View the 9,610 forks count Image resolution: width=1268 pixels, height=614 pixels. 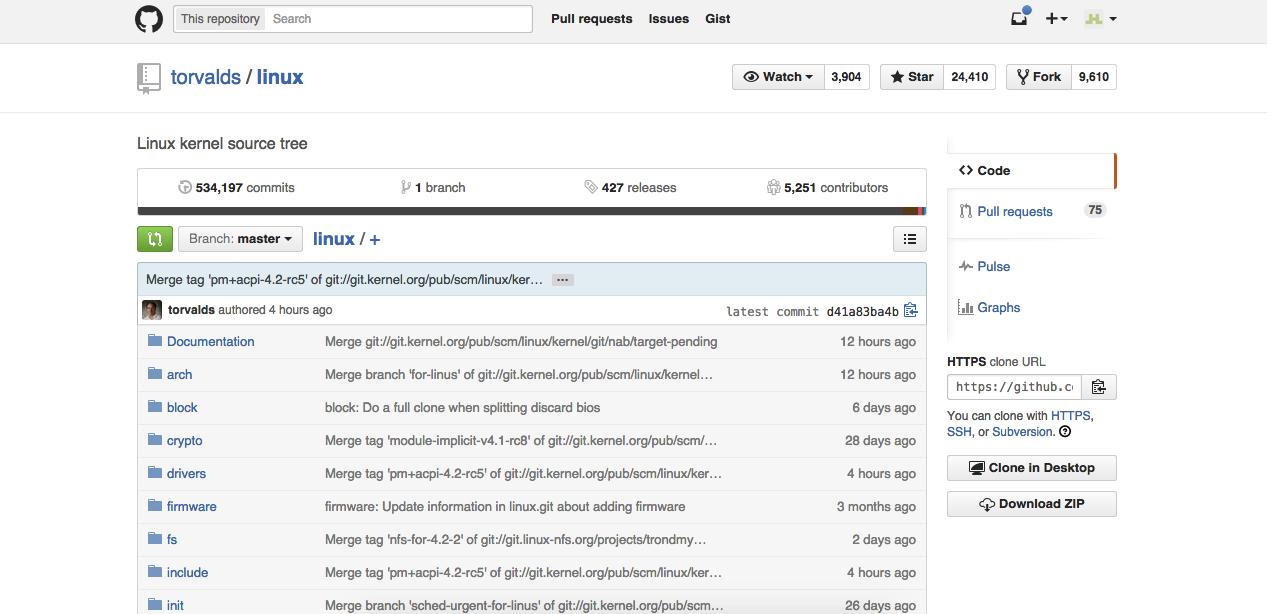click(1093, 77)
